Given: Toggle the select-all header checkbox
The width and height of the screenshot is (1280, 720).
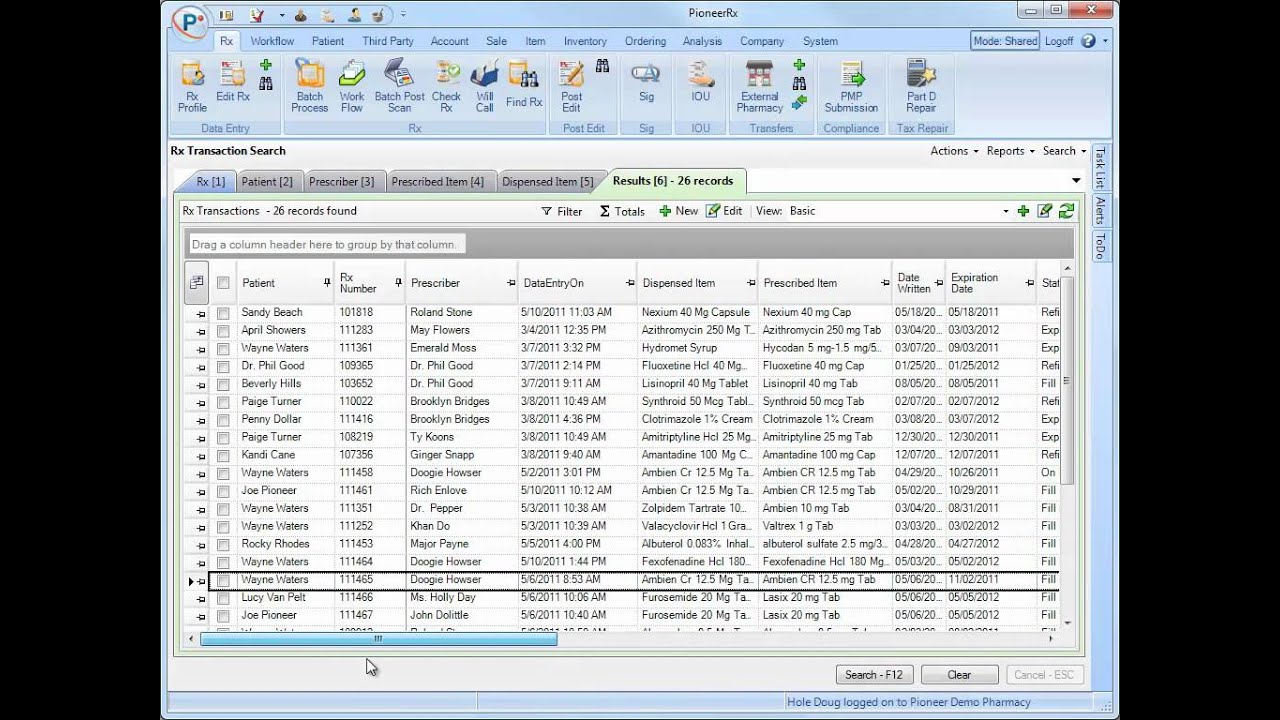Looking at the screenshot, I should (x=223, y=283).
